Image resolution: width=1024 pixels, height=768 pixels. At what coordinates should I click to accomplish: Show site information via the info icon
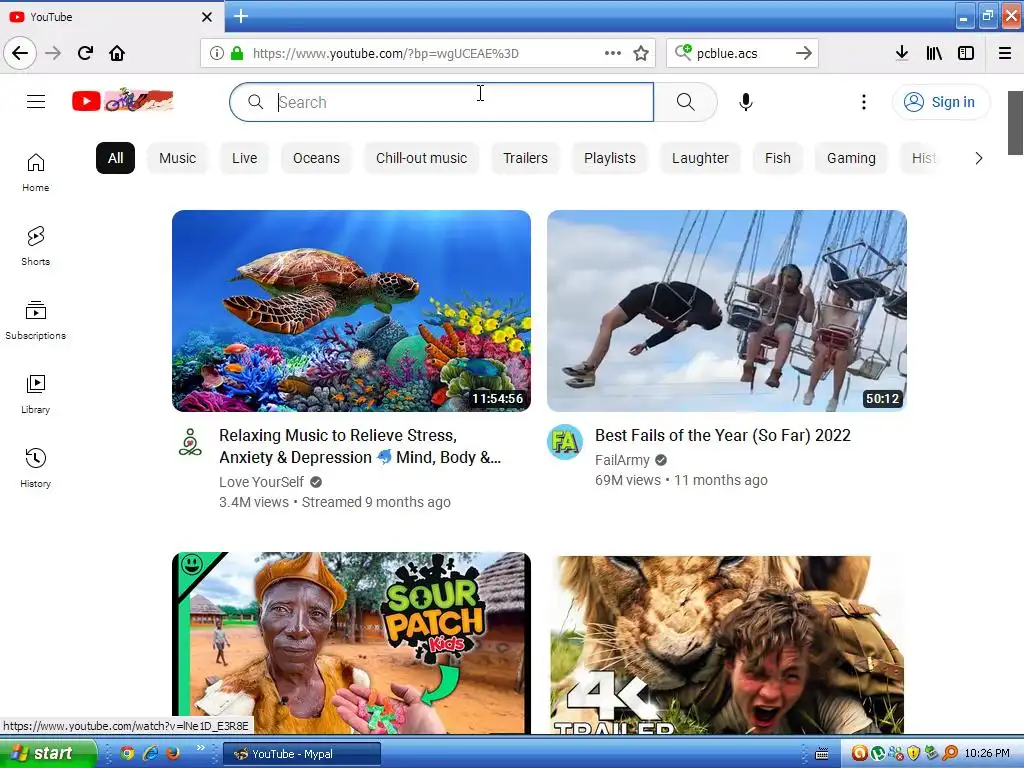(217, 53)
